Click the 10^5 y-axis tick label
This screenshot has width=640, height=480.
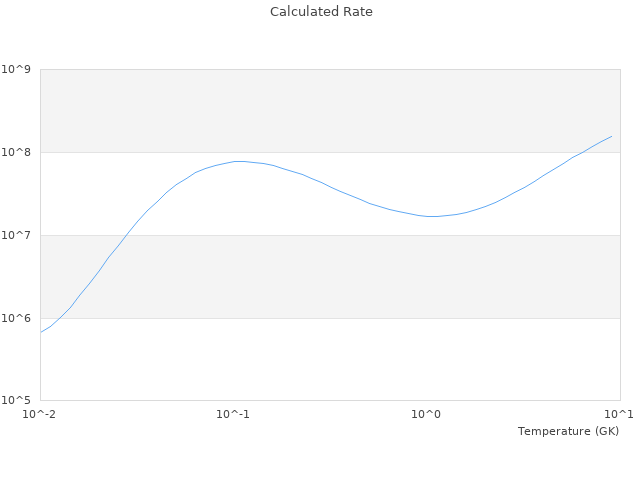[16, 401]
